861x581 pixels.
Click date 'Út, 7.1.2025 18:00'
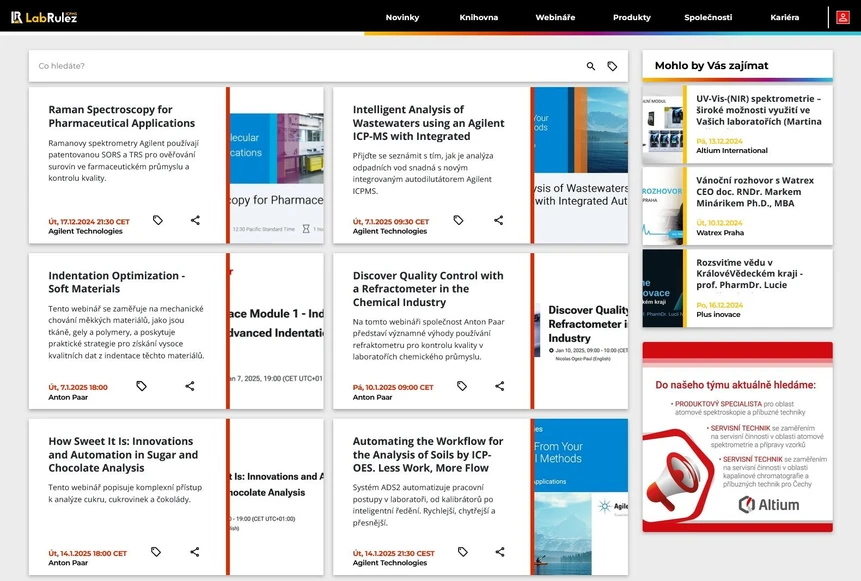tap(78, 388)
